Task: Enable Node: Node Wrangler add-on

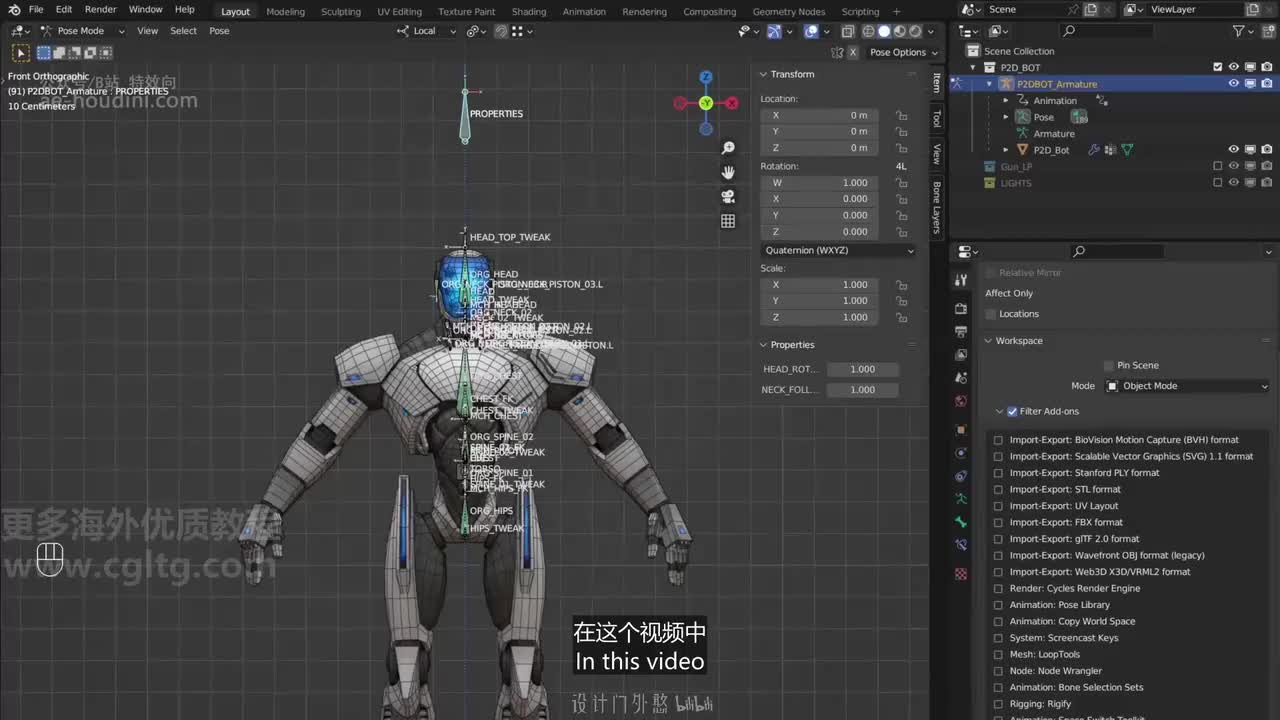Action: [998, 671]
